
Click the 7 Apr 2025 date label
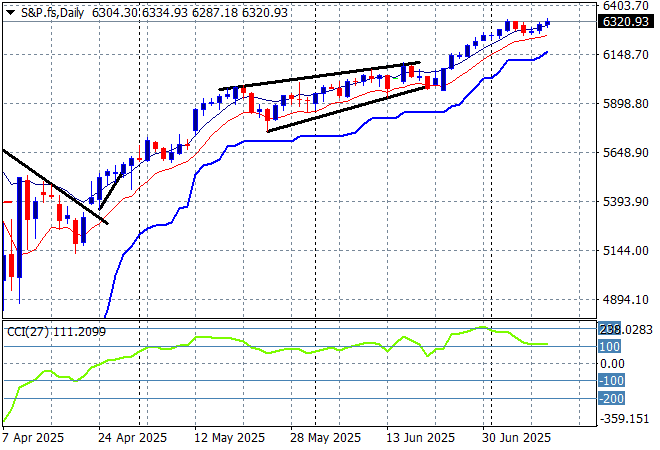tap(33, 438)
